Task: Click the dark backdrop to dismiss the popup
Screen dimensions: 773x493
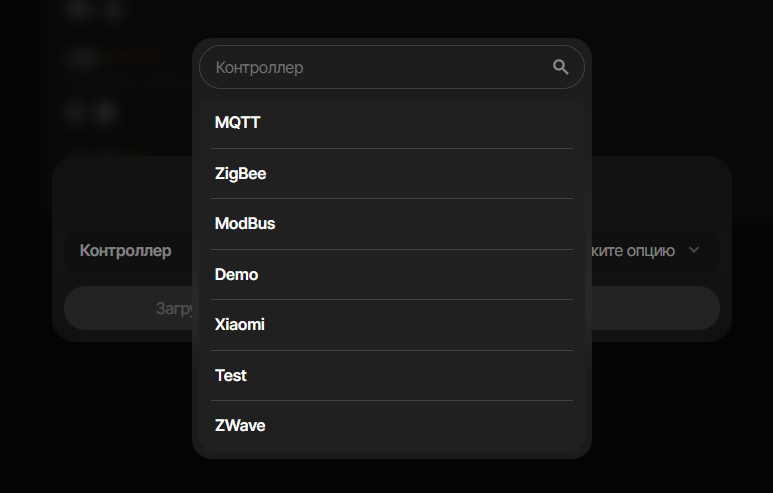Action: [x=680, y=420]
